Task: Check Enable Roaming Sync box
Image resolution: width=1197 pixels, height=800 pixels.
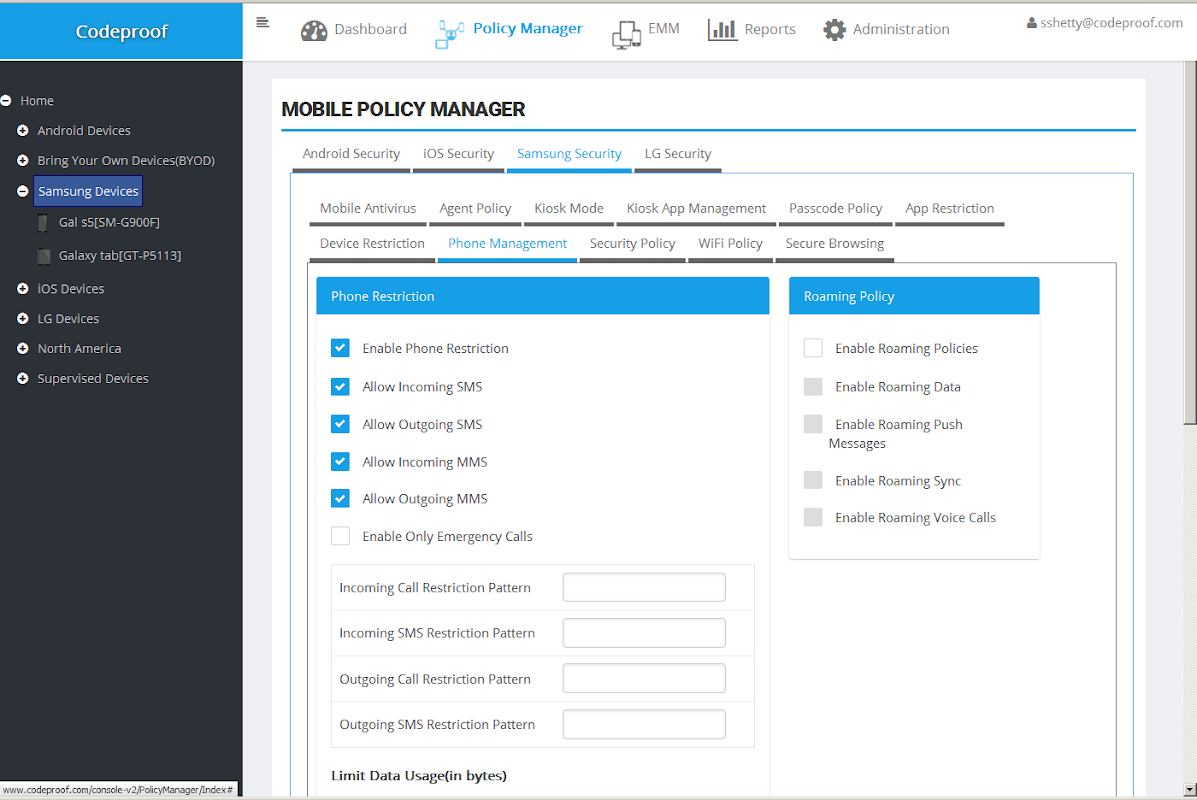Action: [x=813, y=480]
